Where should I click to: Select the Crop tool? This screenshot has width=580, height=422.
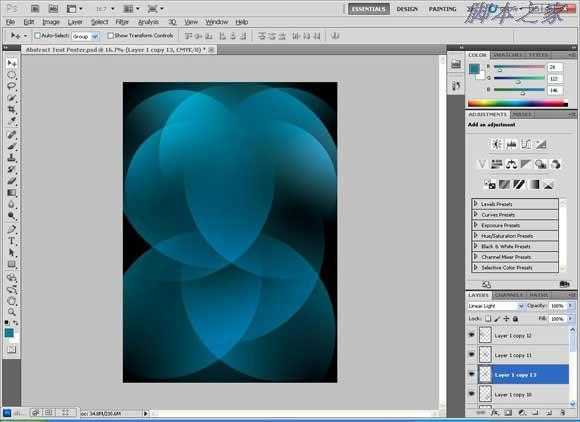11,110
